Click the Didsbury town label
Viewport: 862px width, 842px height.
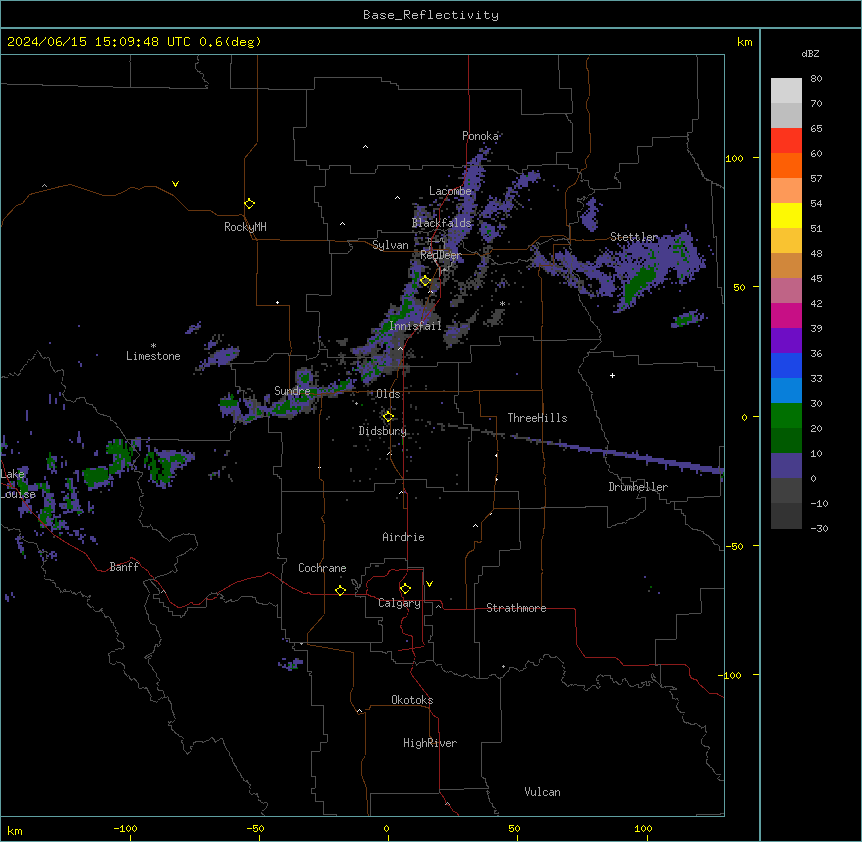383,431
